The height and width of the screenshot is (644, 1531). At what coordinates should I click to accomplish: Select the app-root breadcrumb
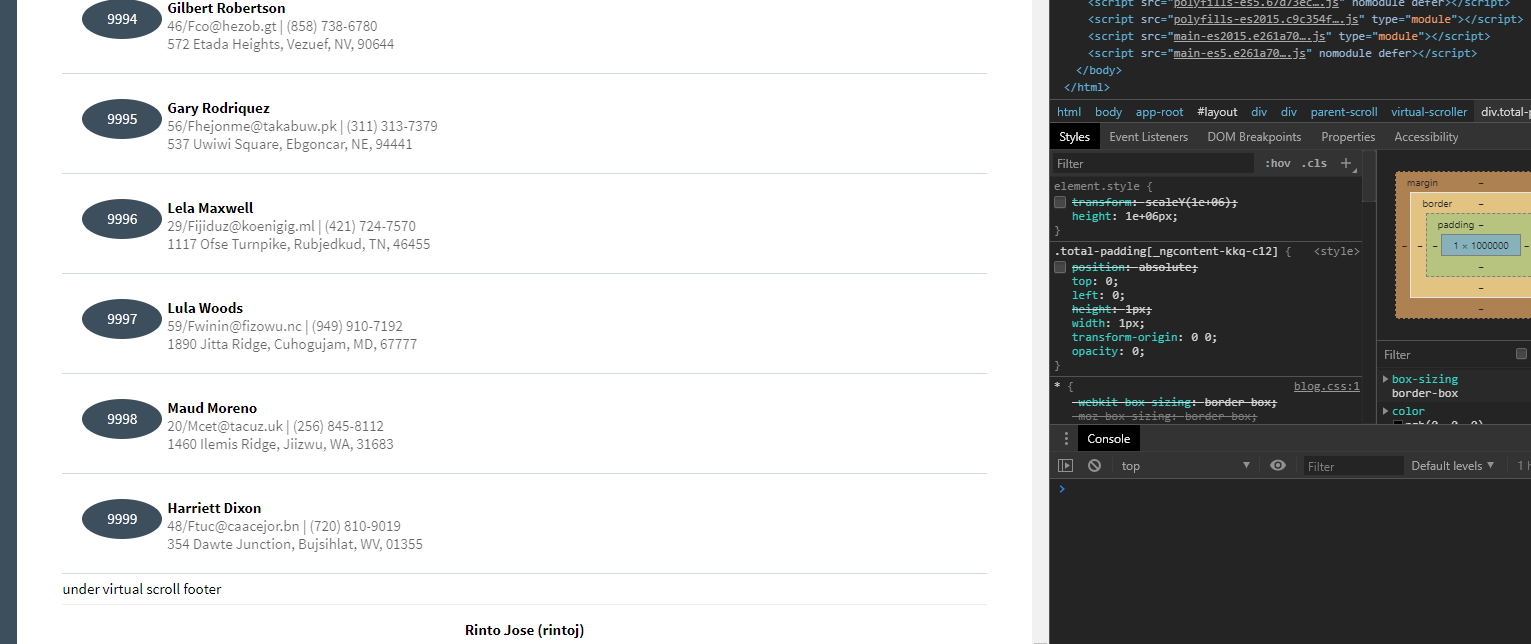click(x=1160, y=112)
